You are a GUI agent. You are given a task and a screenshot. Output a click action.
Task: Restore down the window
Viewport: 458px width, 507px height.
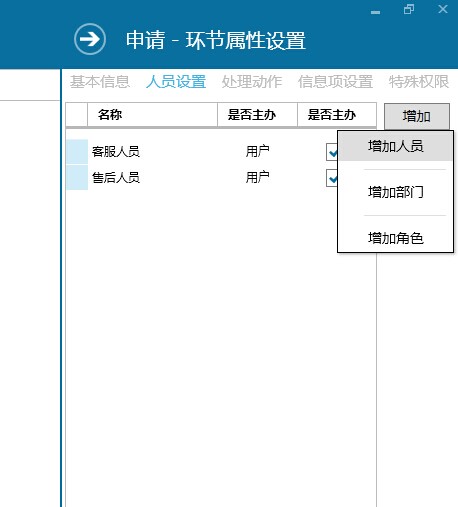(409, 9)
